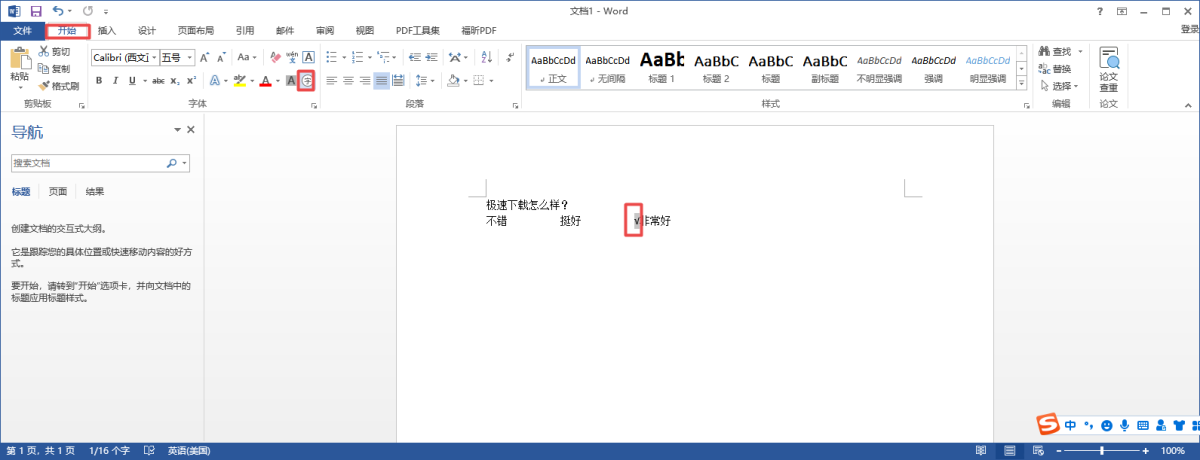Open the 五号 font size dropdown

click(176, 57)
